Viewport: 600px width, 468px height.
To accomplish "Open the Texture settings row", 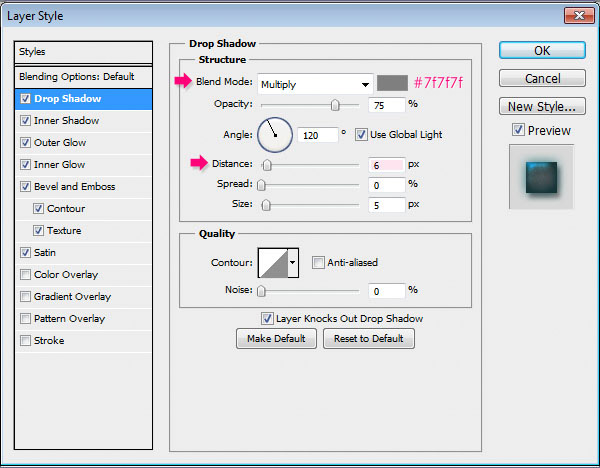I will 83,231.
